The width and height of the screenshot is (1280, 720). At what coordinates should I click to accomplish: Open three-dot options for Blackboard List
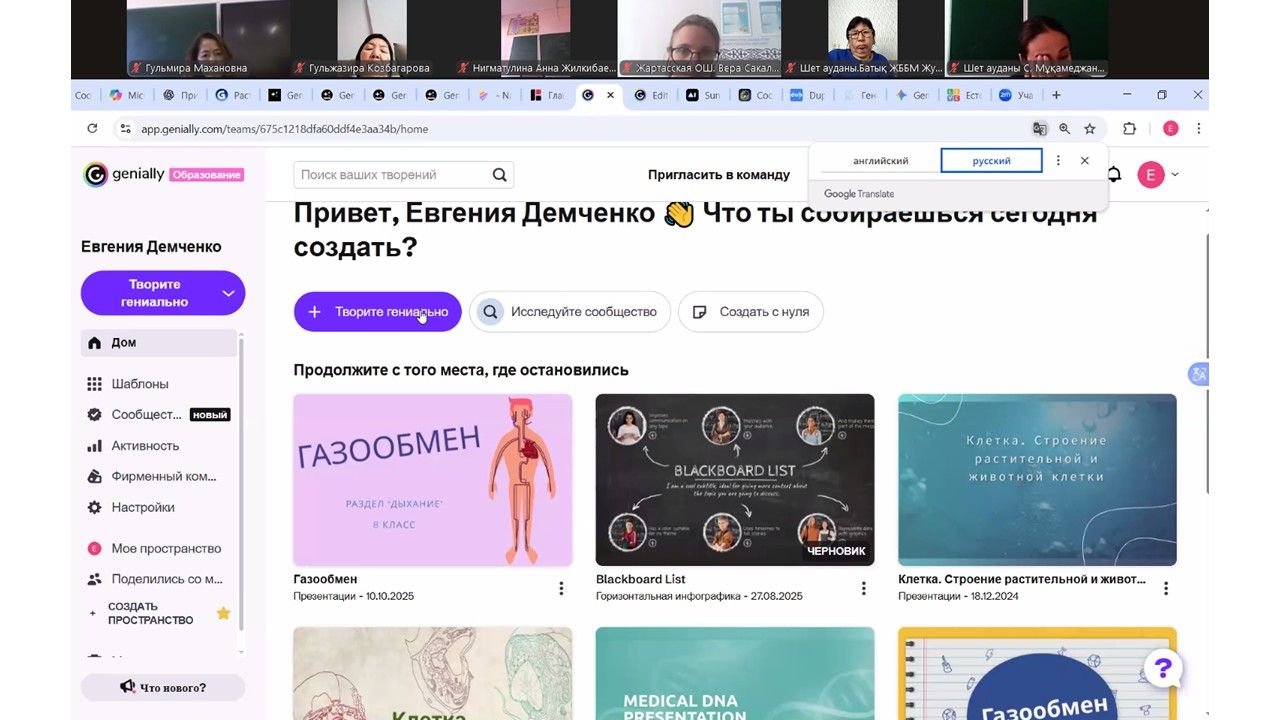(x=864, y=588)
